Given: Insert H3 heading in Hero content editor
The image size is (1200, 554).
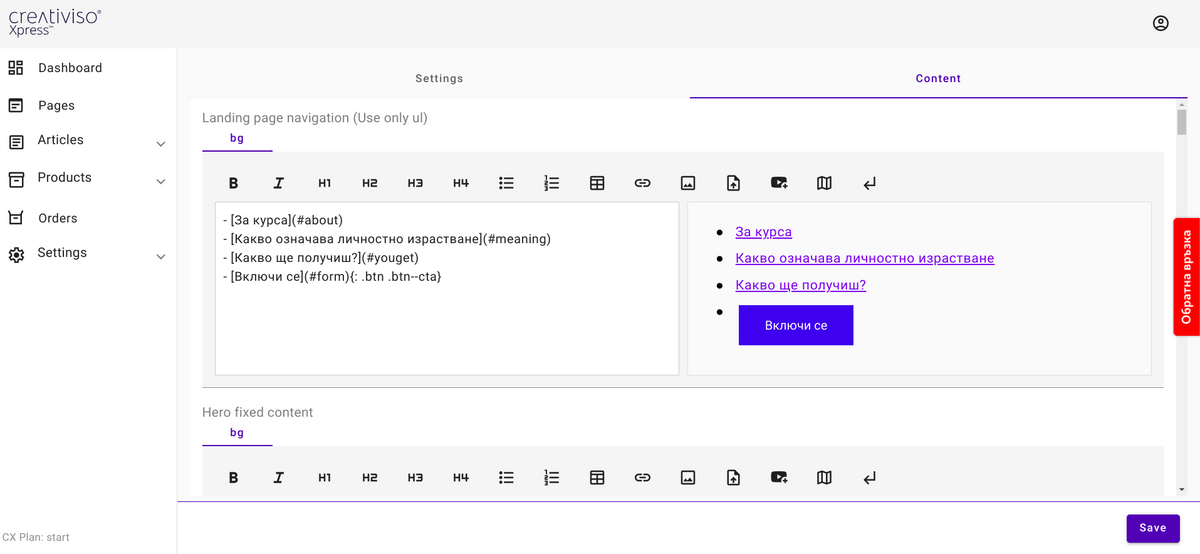Looking at the screenshot, I should pyautogui.click(x=415, y=478).
